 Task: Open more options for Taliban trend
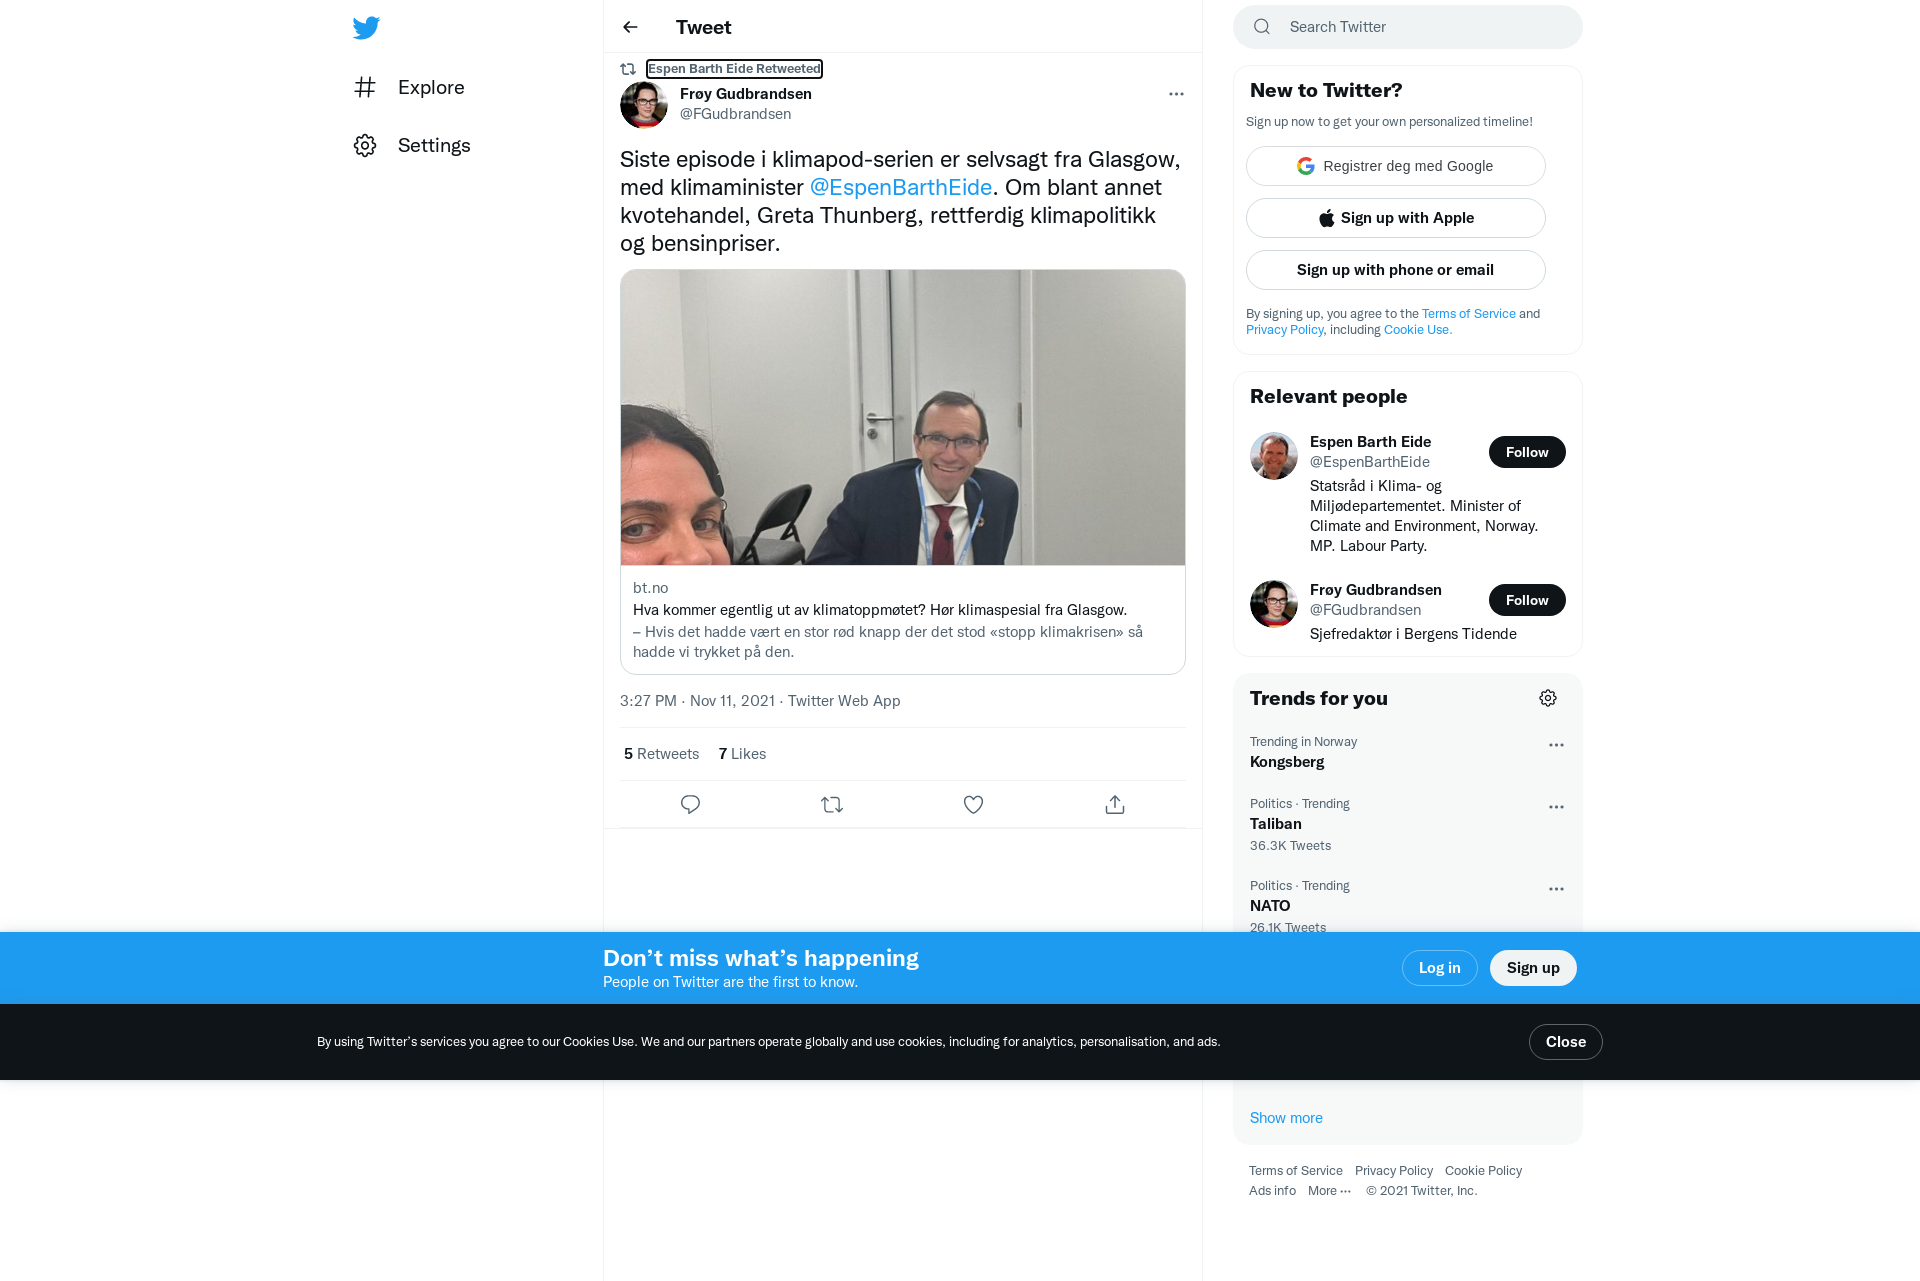click(1556, 807)
